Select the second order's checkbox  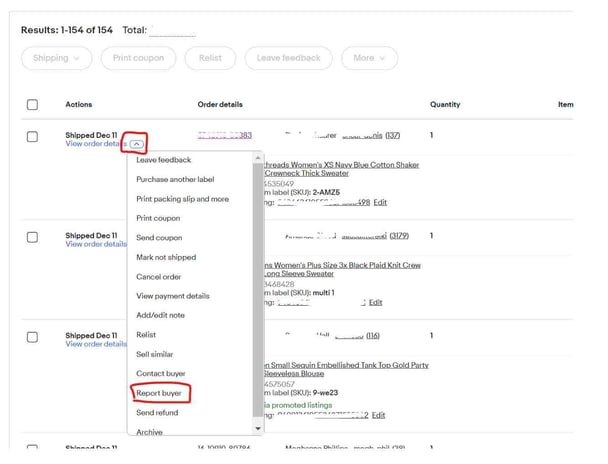32,237
